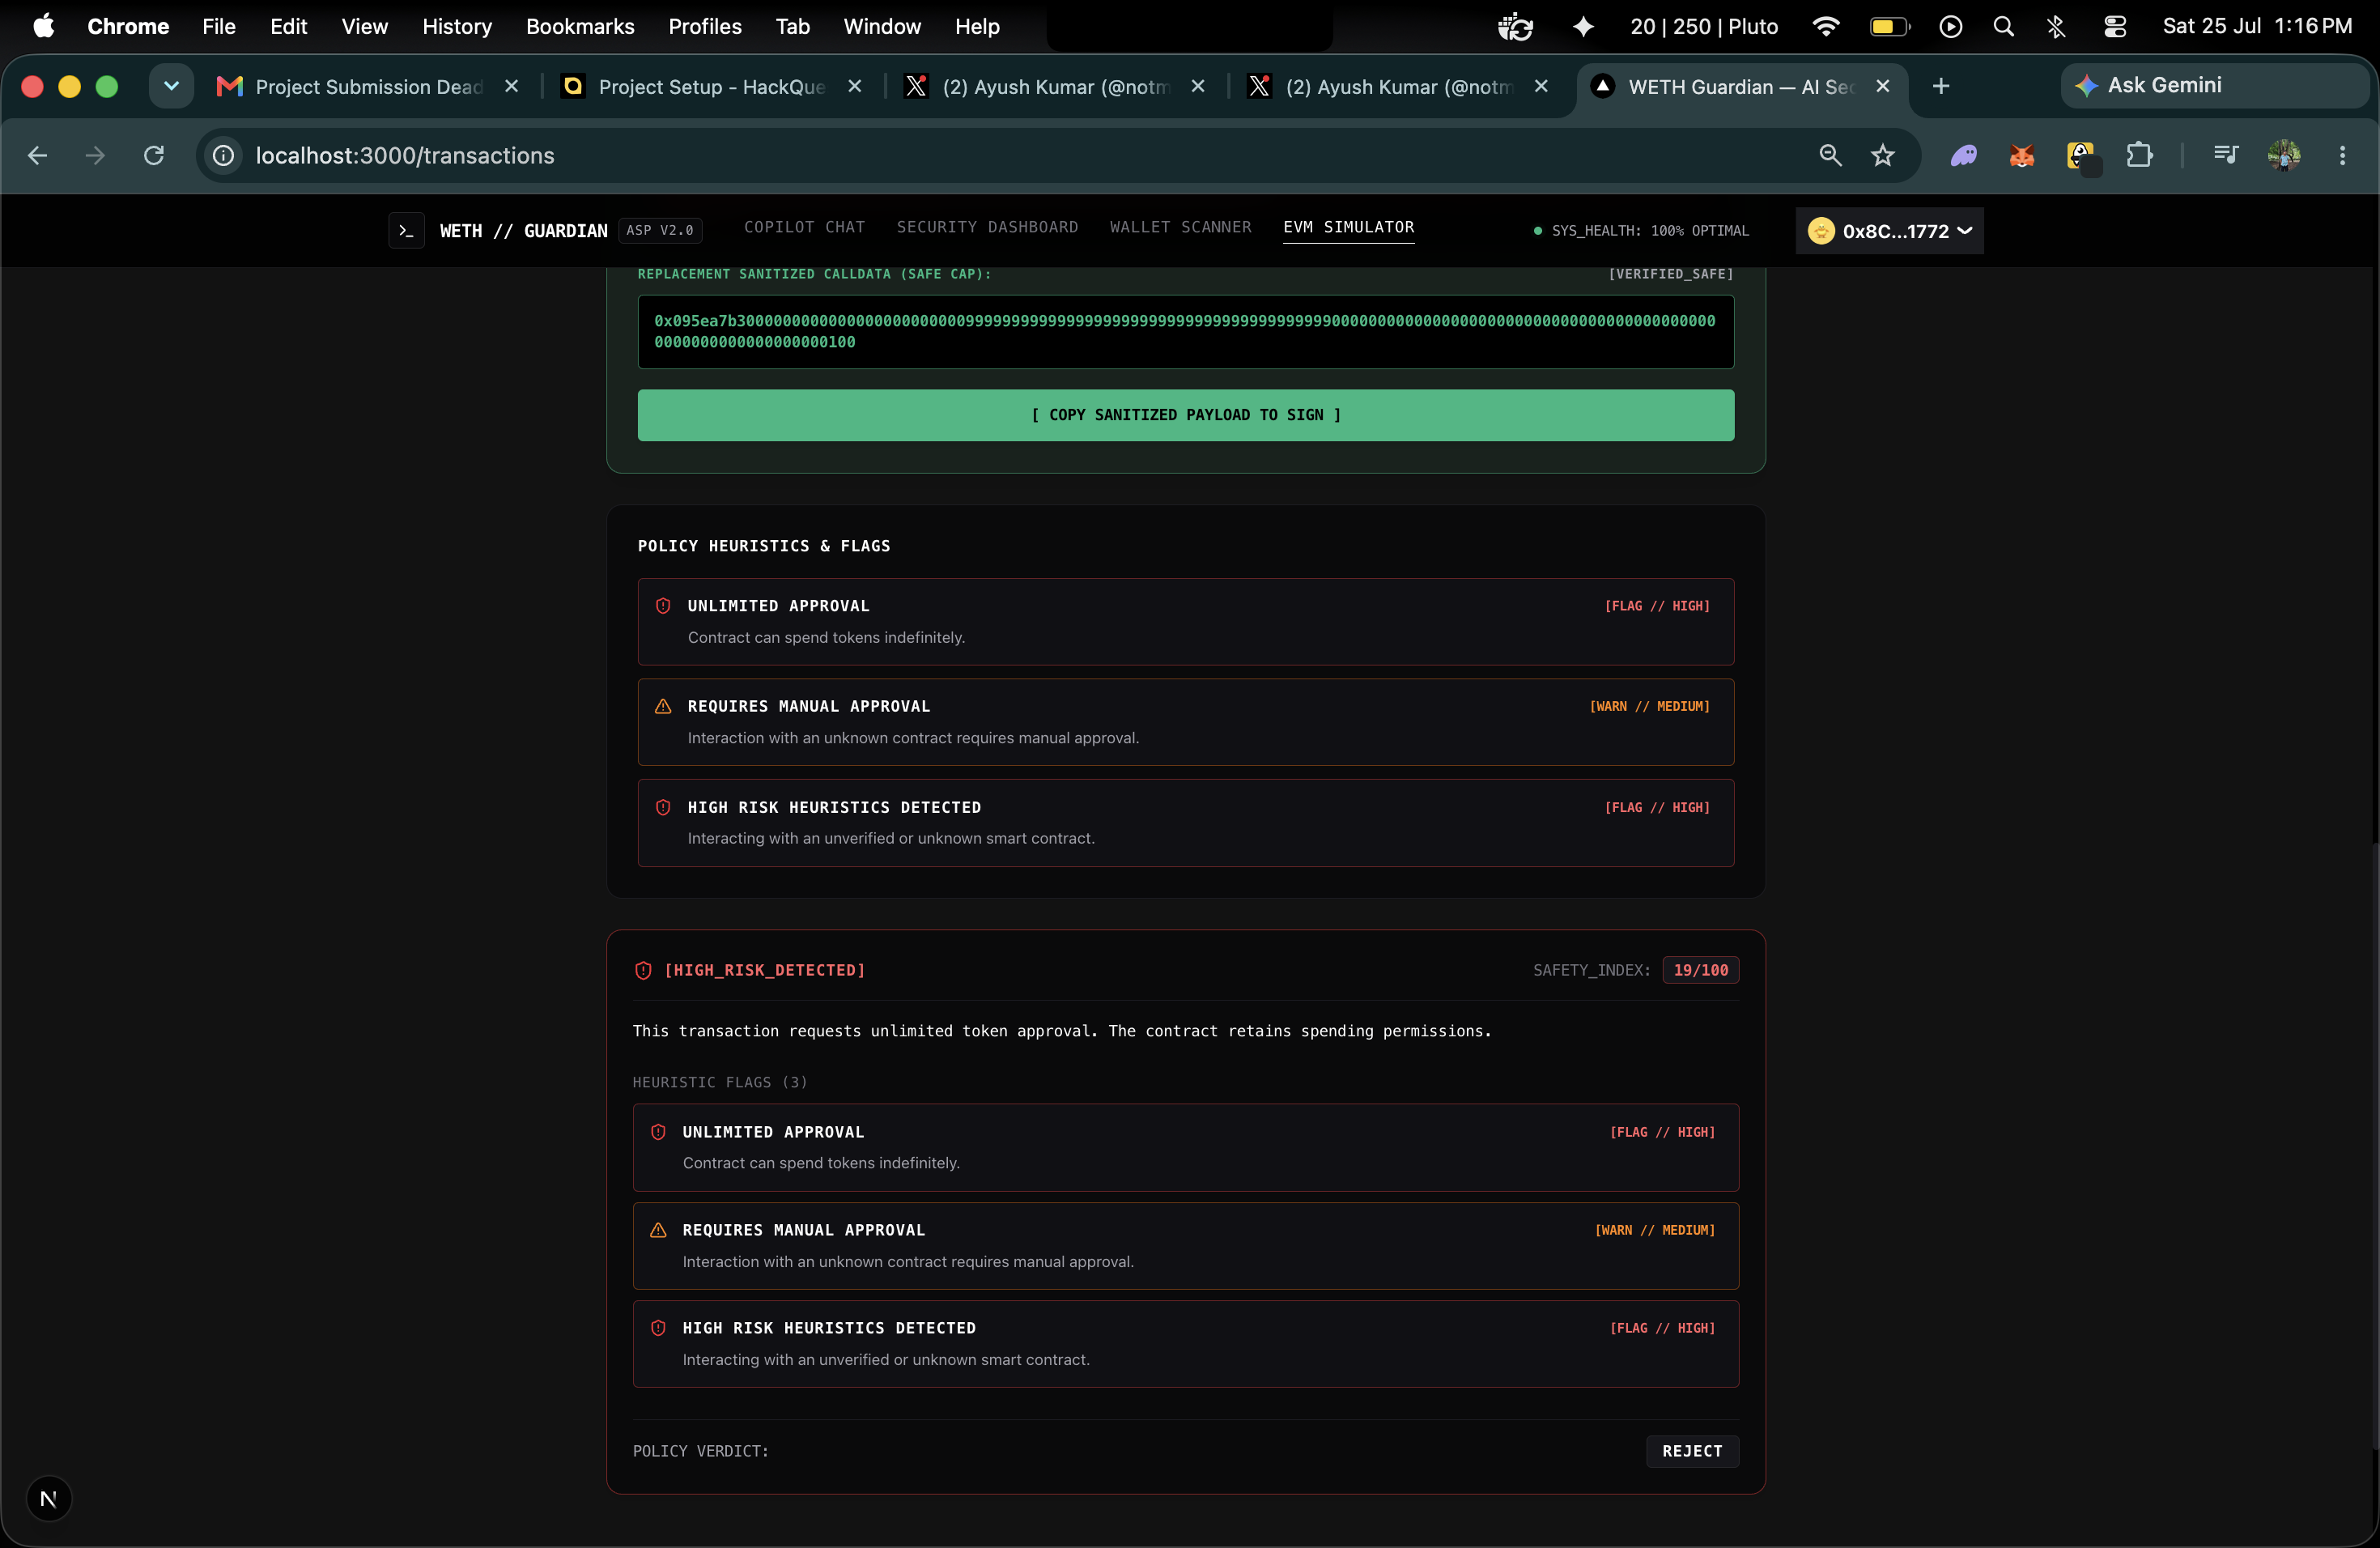Image resolution: width=2380 pixels, height=1548 pixels.
Task: Click the POLICY HEURISTICS & FLAGS heading
Action: 764,546
